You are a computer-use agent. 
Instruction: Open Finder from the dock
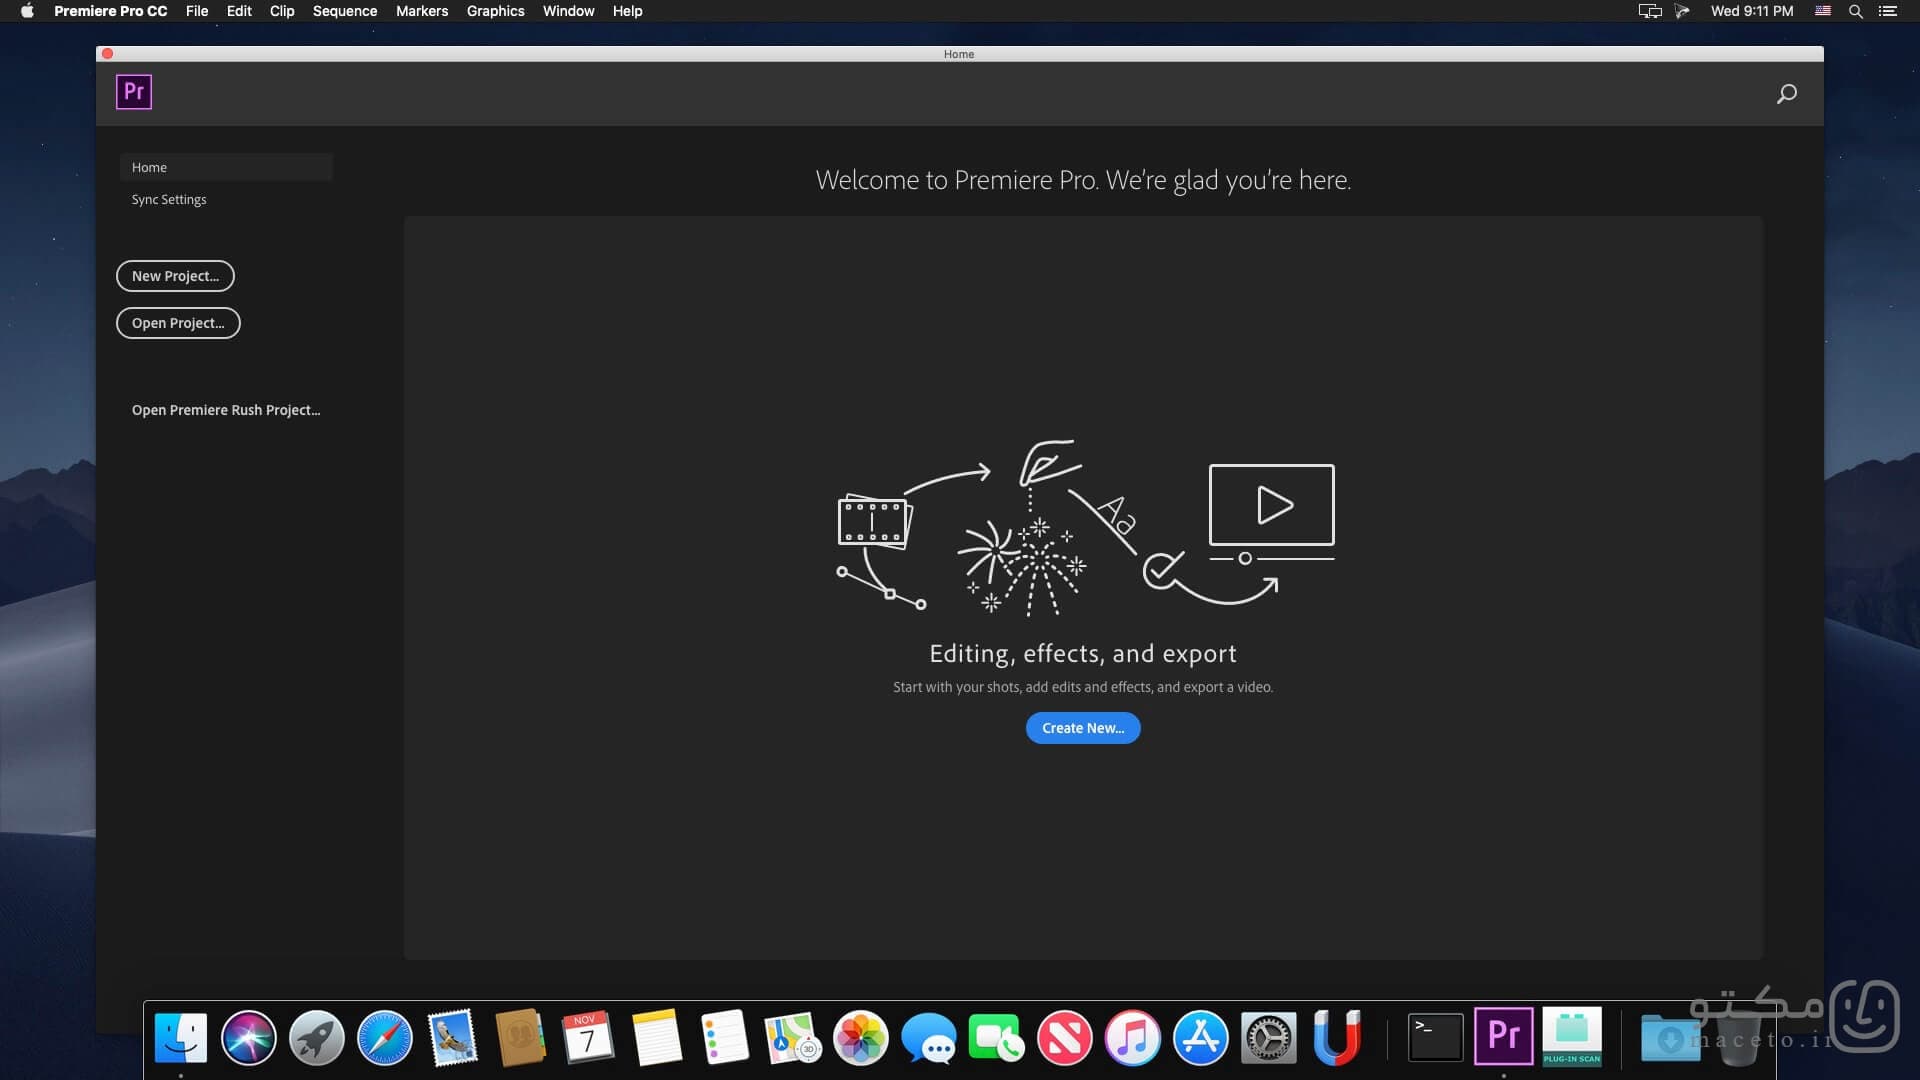click(x=181, y=1037)
